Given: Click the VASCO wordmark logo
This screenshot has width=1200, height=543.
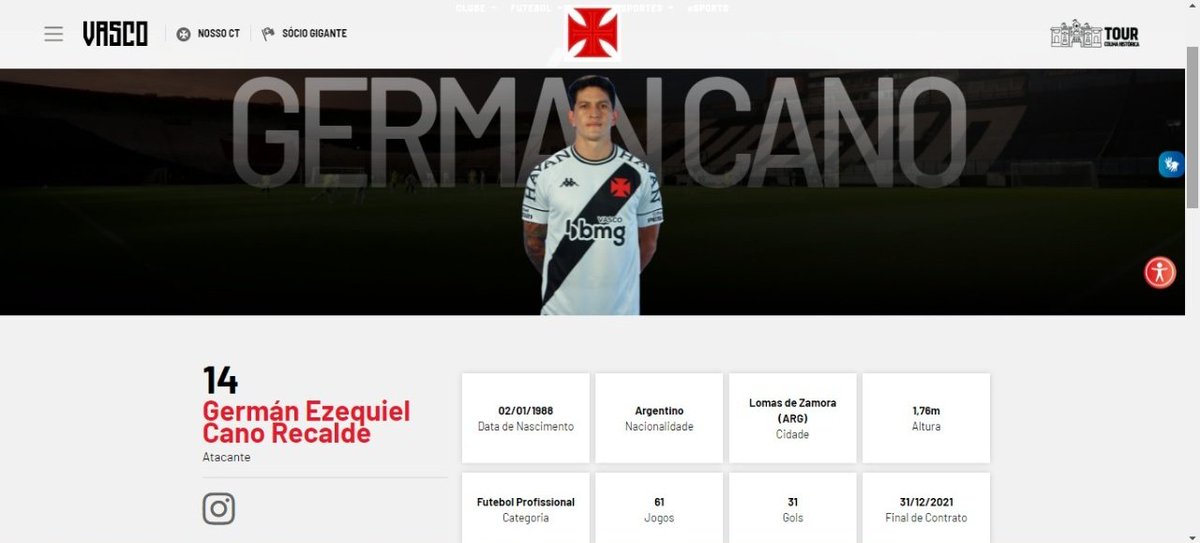Looking at the screenshot, I should point(115,34).
